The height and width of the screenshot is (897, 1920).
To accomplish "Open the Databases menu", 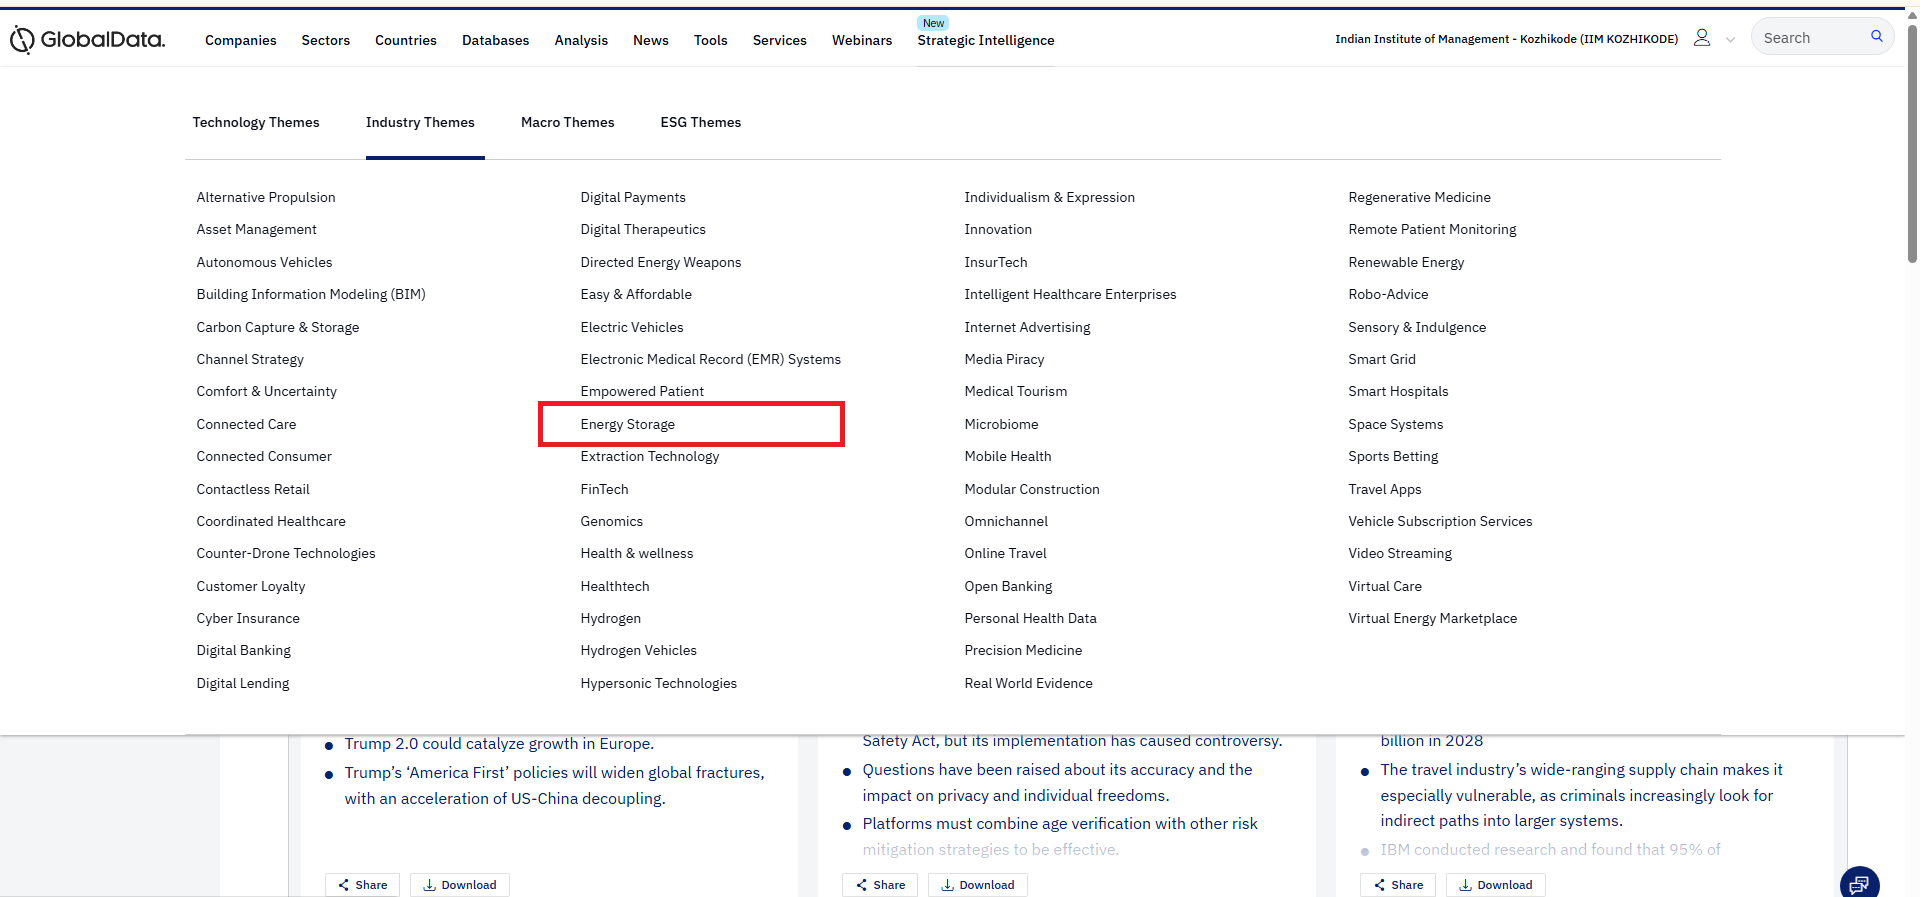I will click(495, 40).
